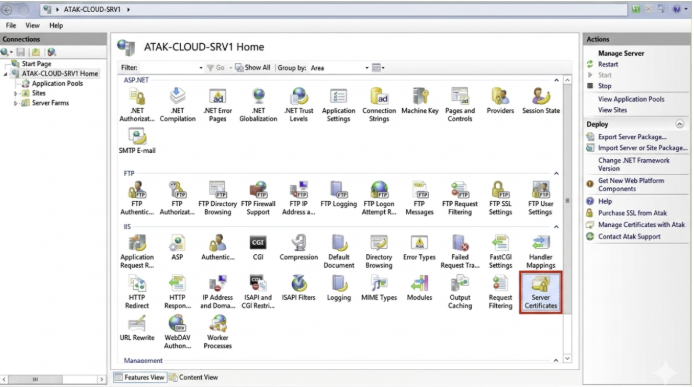Viewport: 694px width, 387px height.
Task: Click Show All in filter bar
Action: click(252, 68)
